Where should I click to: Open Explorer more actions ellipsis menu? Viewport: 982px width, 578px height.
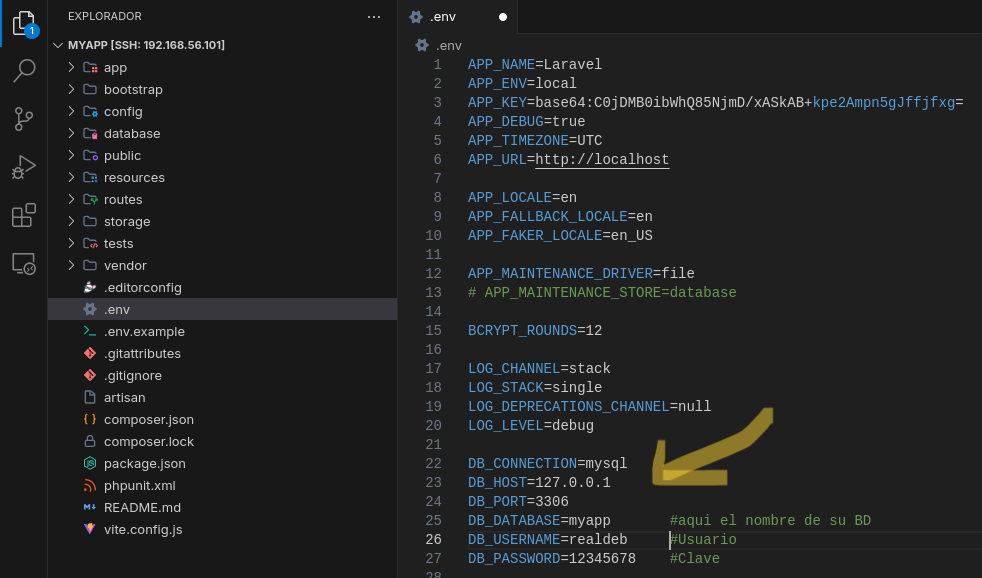(374, 17)
